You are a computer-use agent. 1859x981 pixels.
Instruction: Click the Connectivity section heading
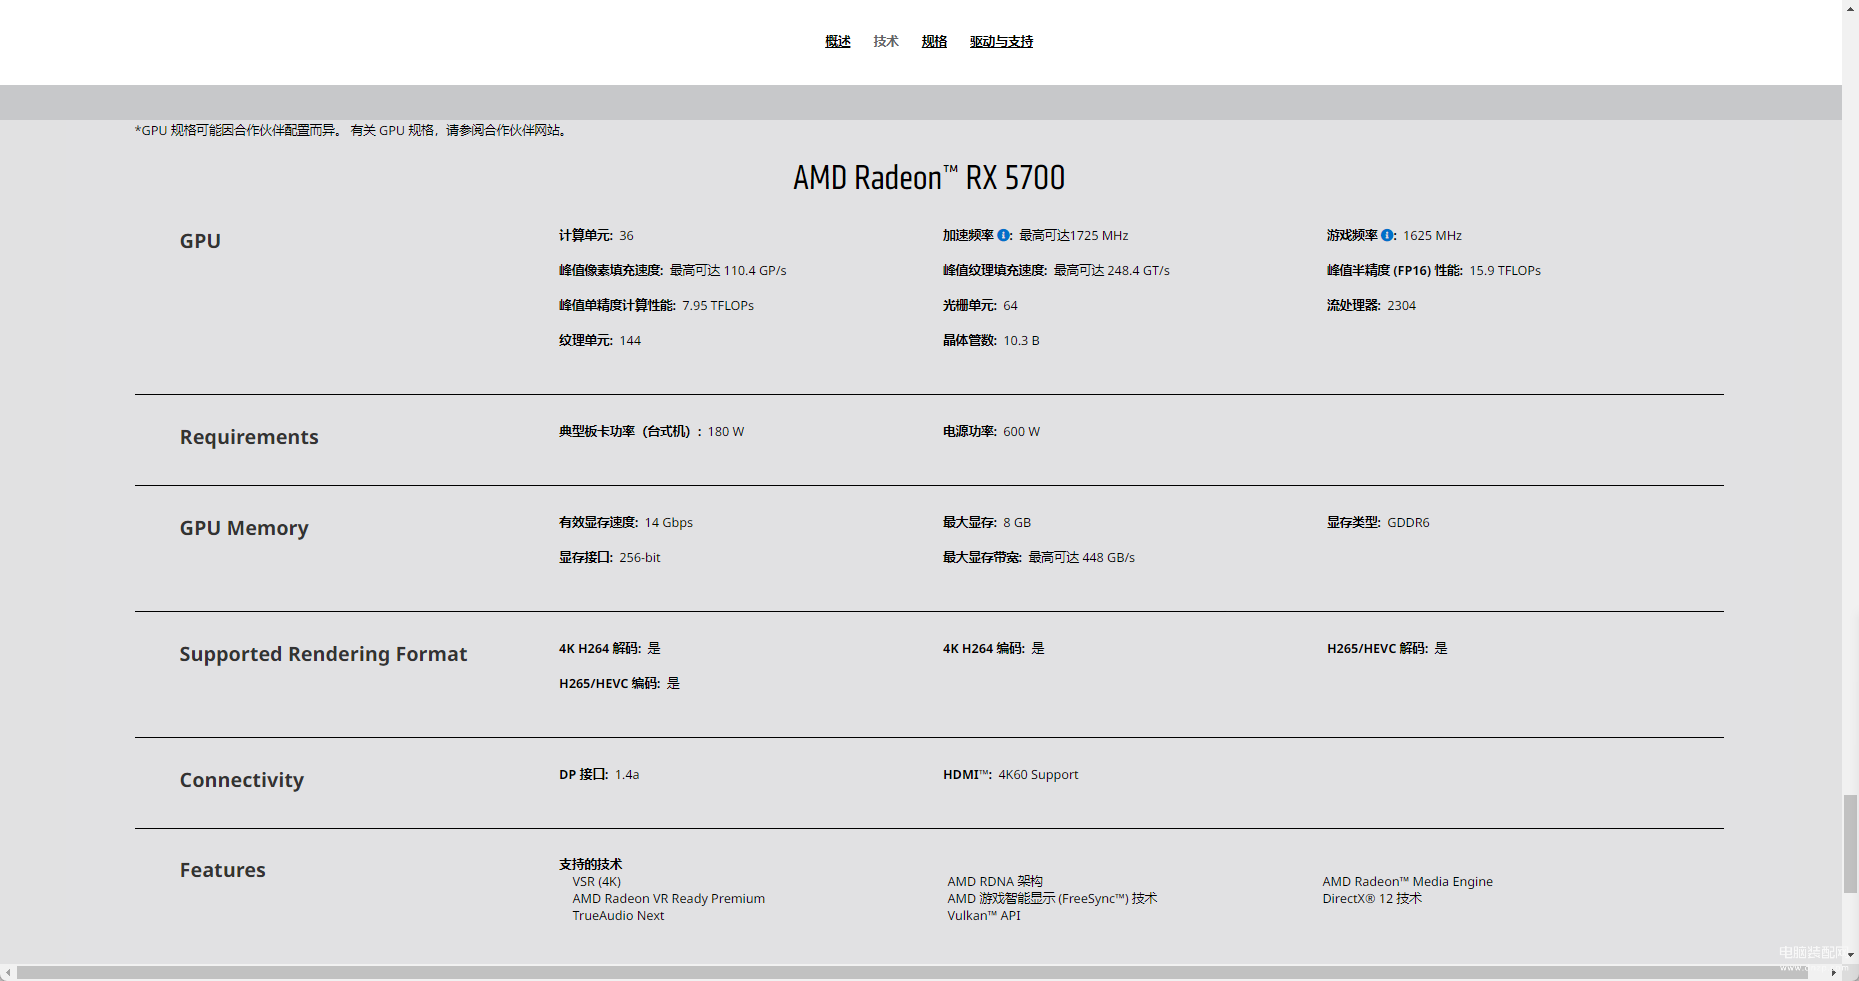click(242, 780)
